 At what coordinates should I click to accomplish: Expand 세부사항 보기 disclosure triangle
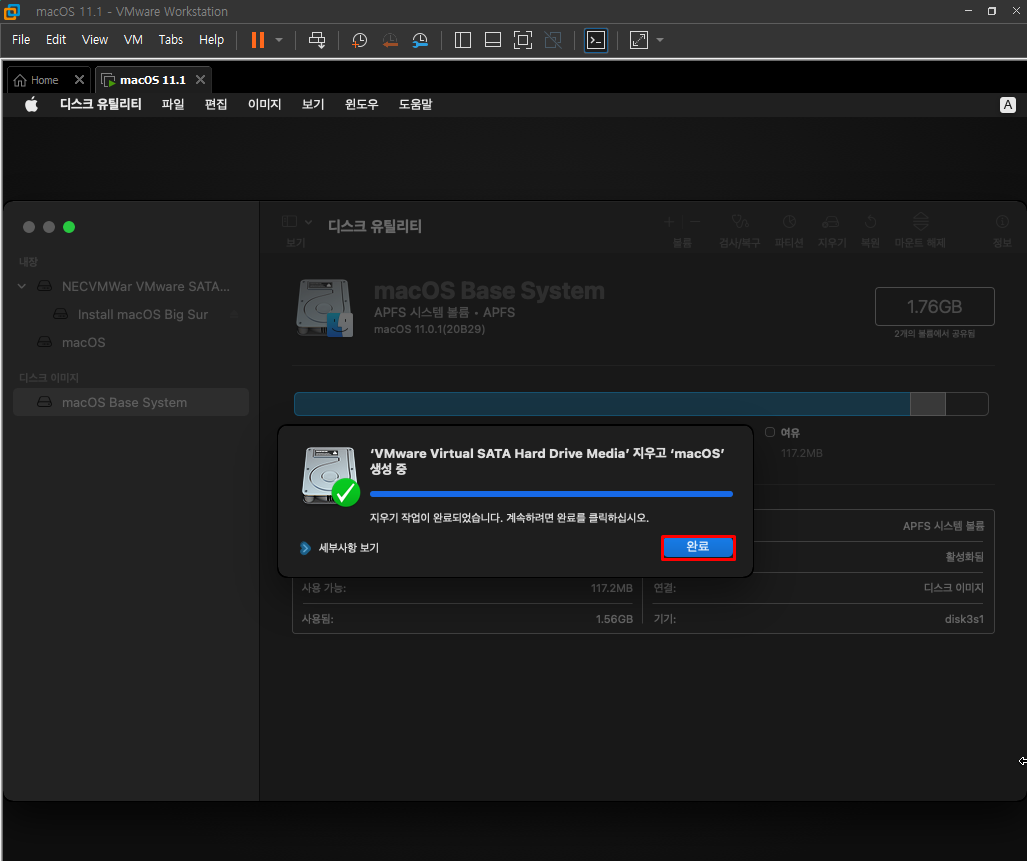coord(305,548)
